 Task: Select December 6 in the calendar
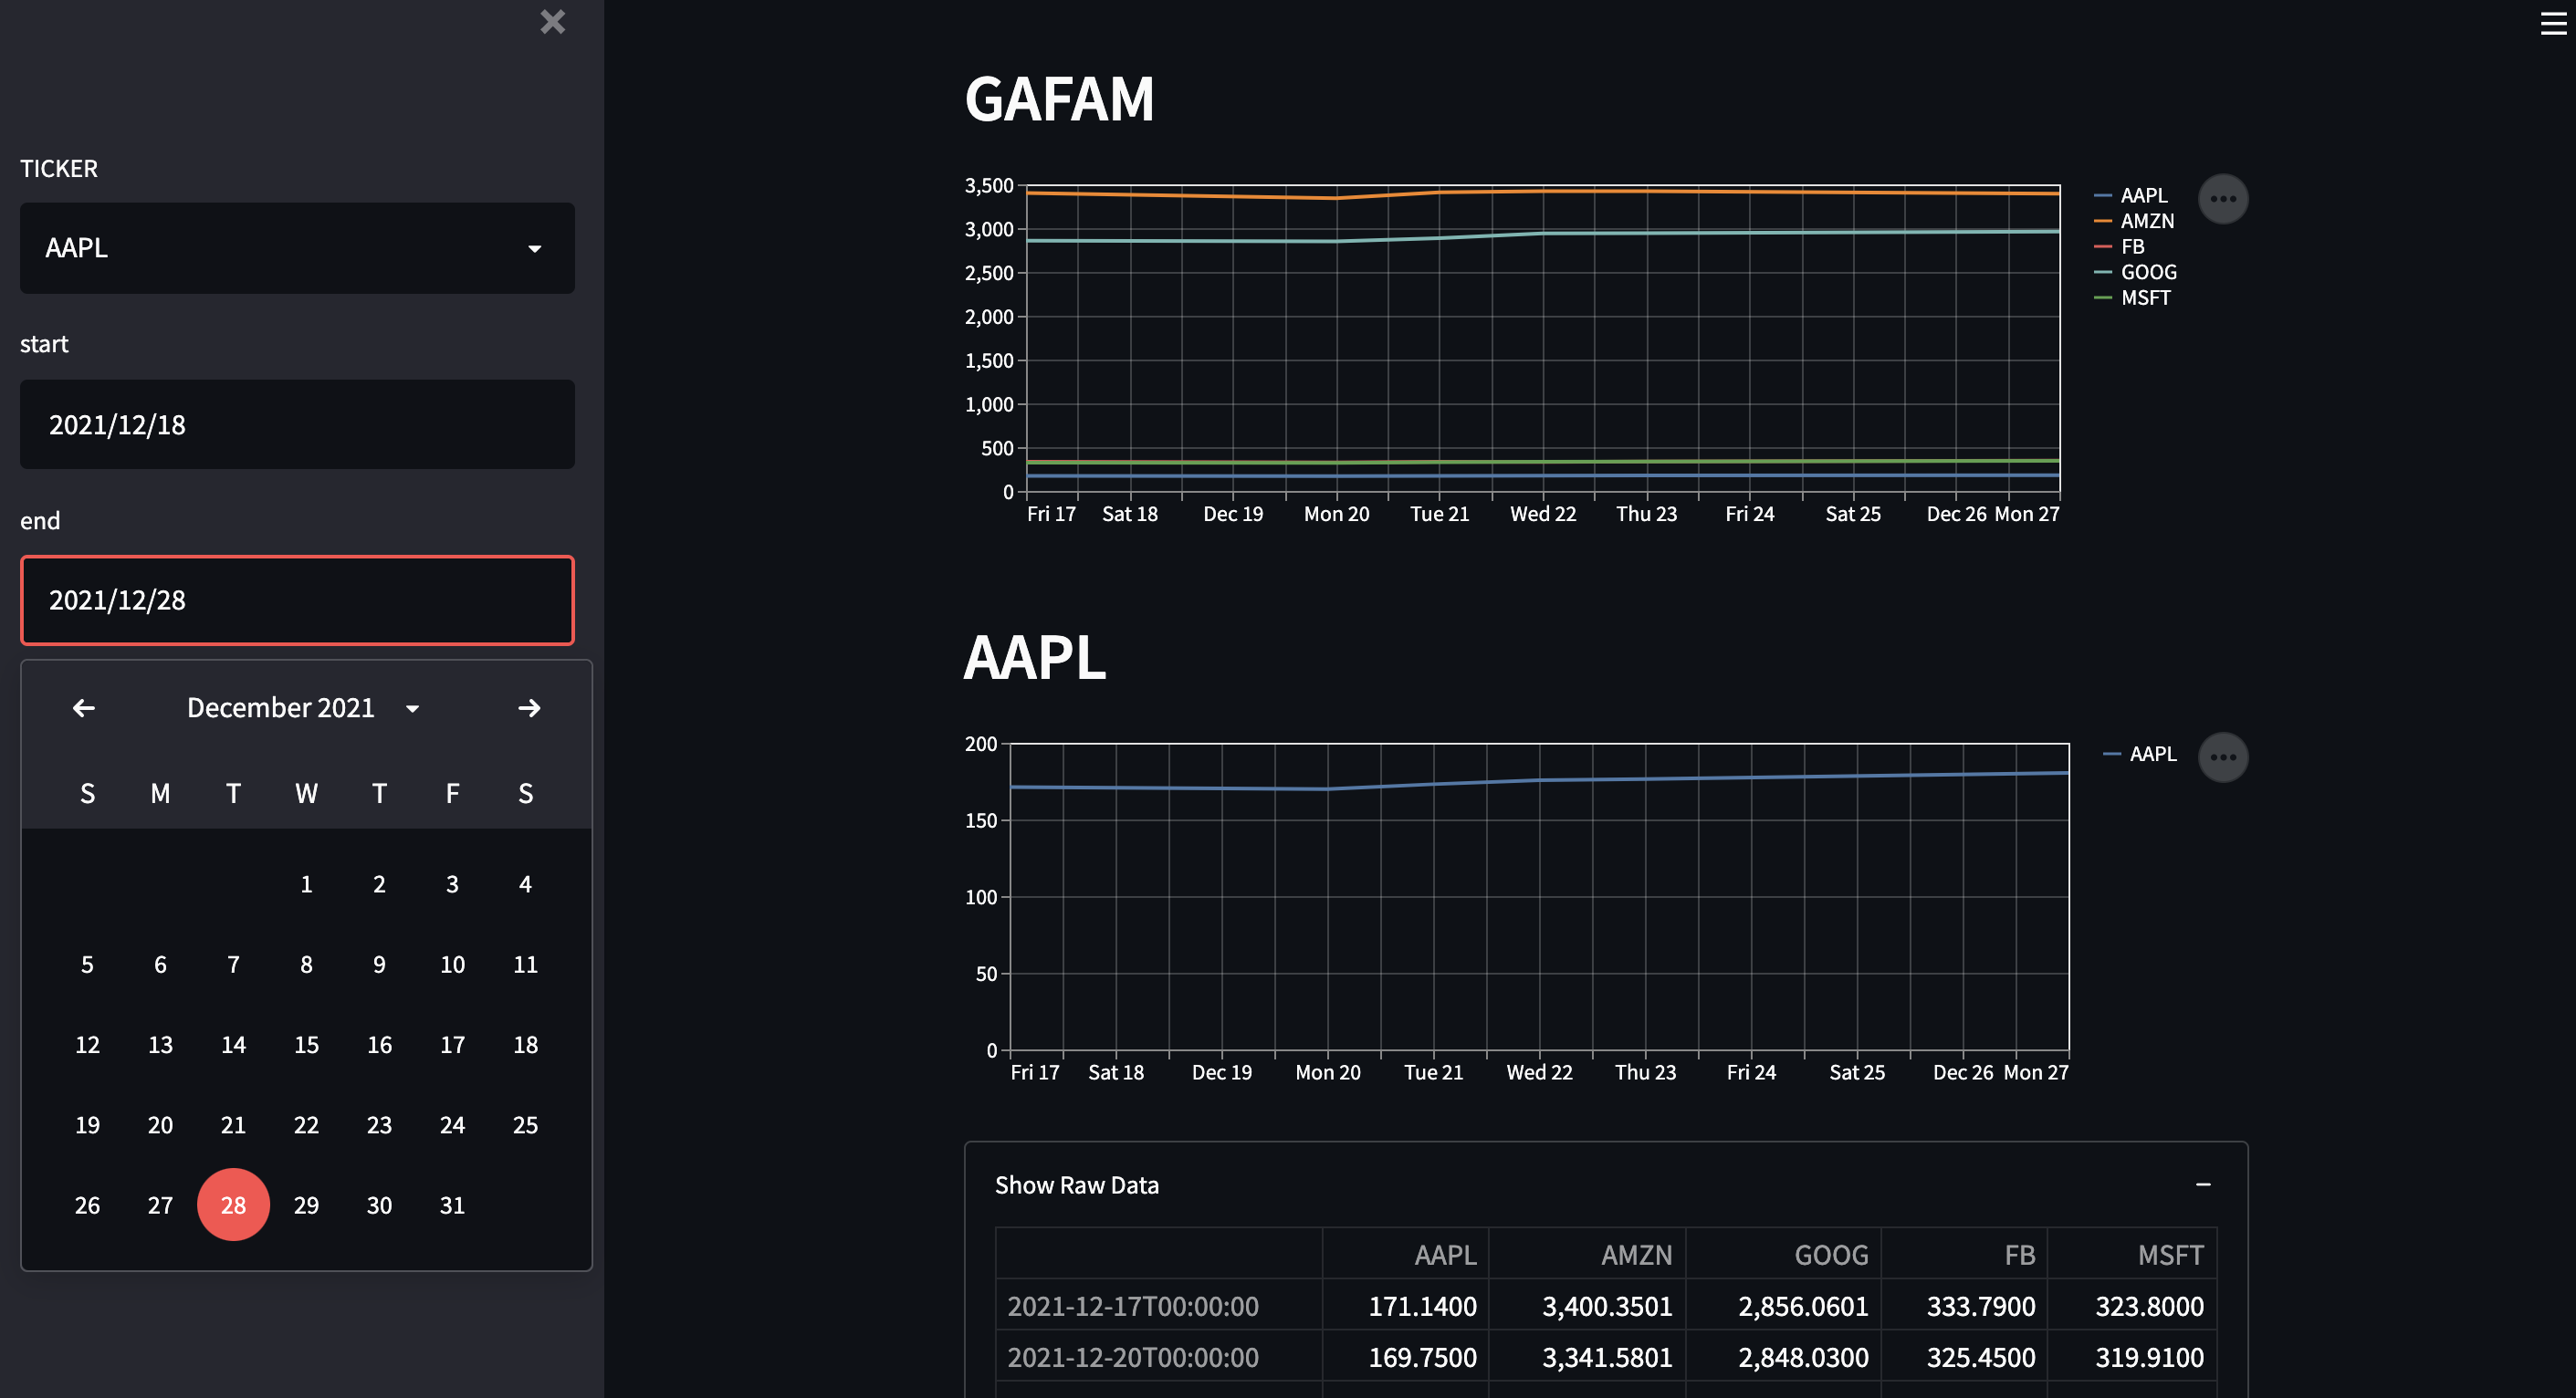(x=160, y=964)
